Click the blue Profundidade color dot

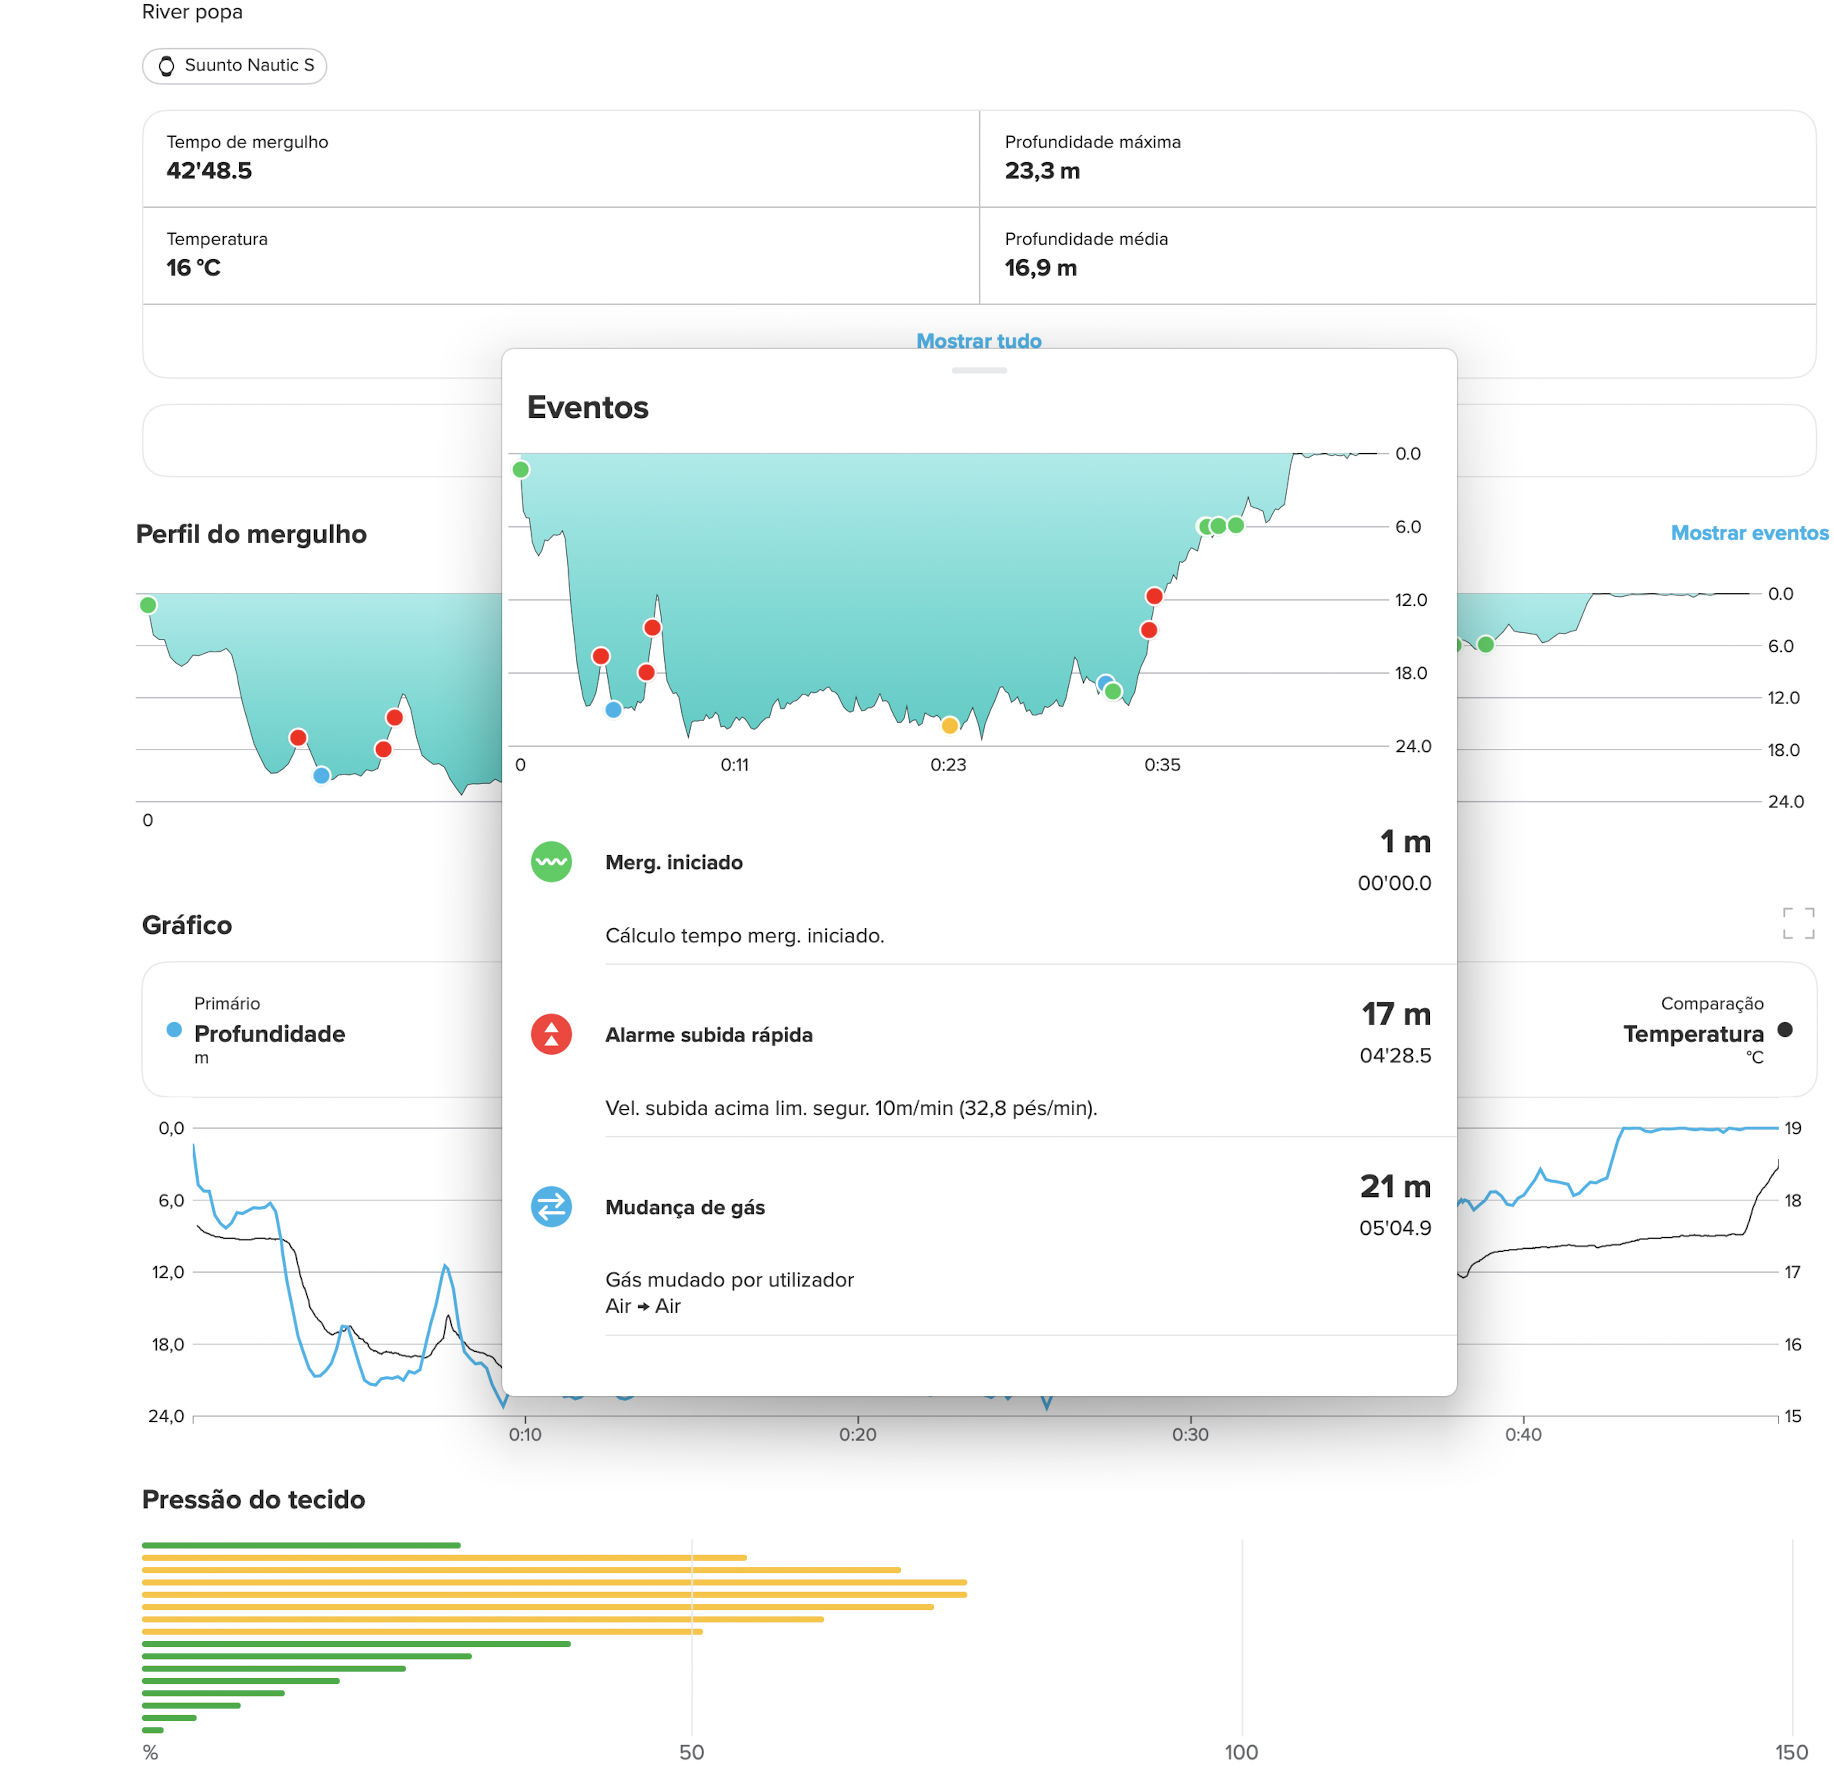coord(174,1030)
